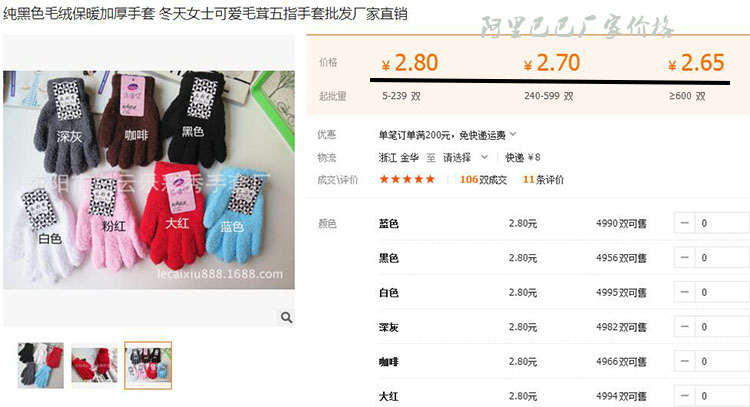Click minus button on 白色 row
The width and height of the screenshot is (750, 407).
coord(684,292)
